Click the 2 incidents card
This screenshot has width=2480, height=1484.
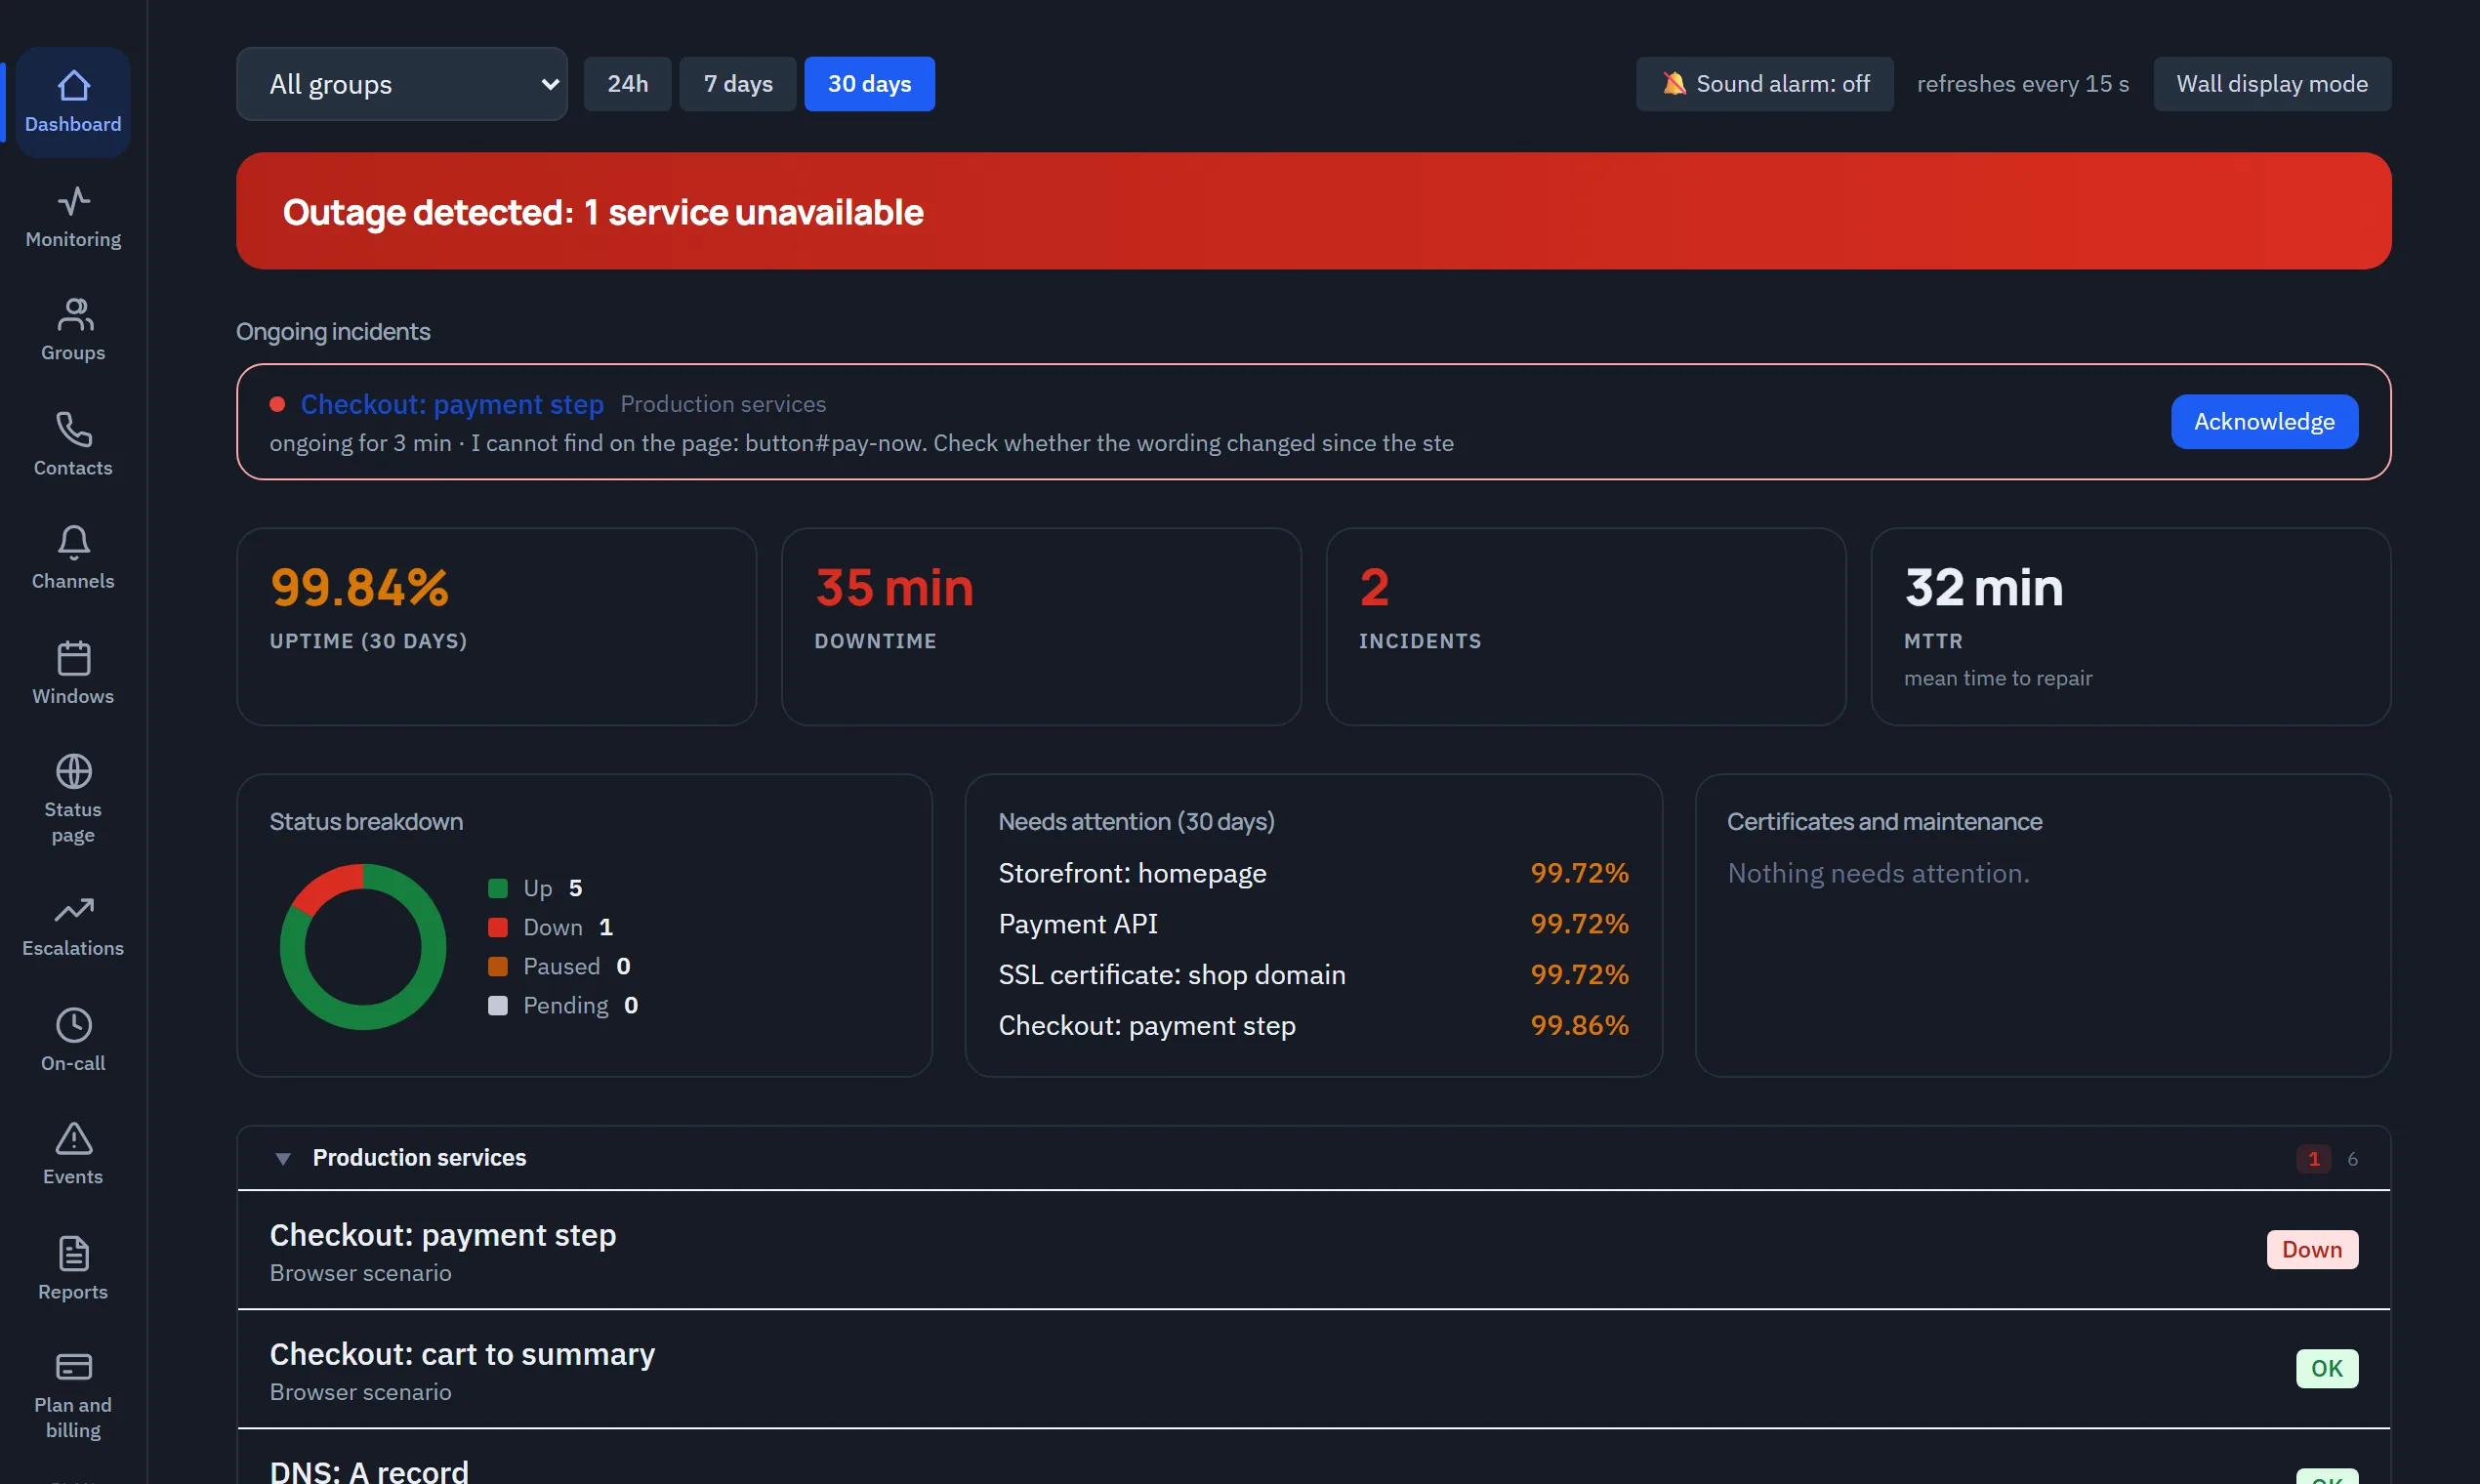click(x=1586, y=627)
